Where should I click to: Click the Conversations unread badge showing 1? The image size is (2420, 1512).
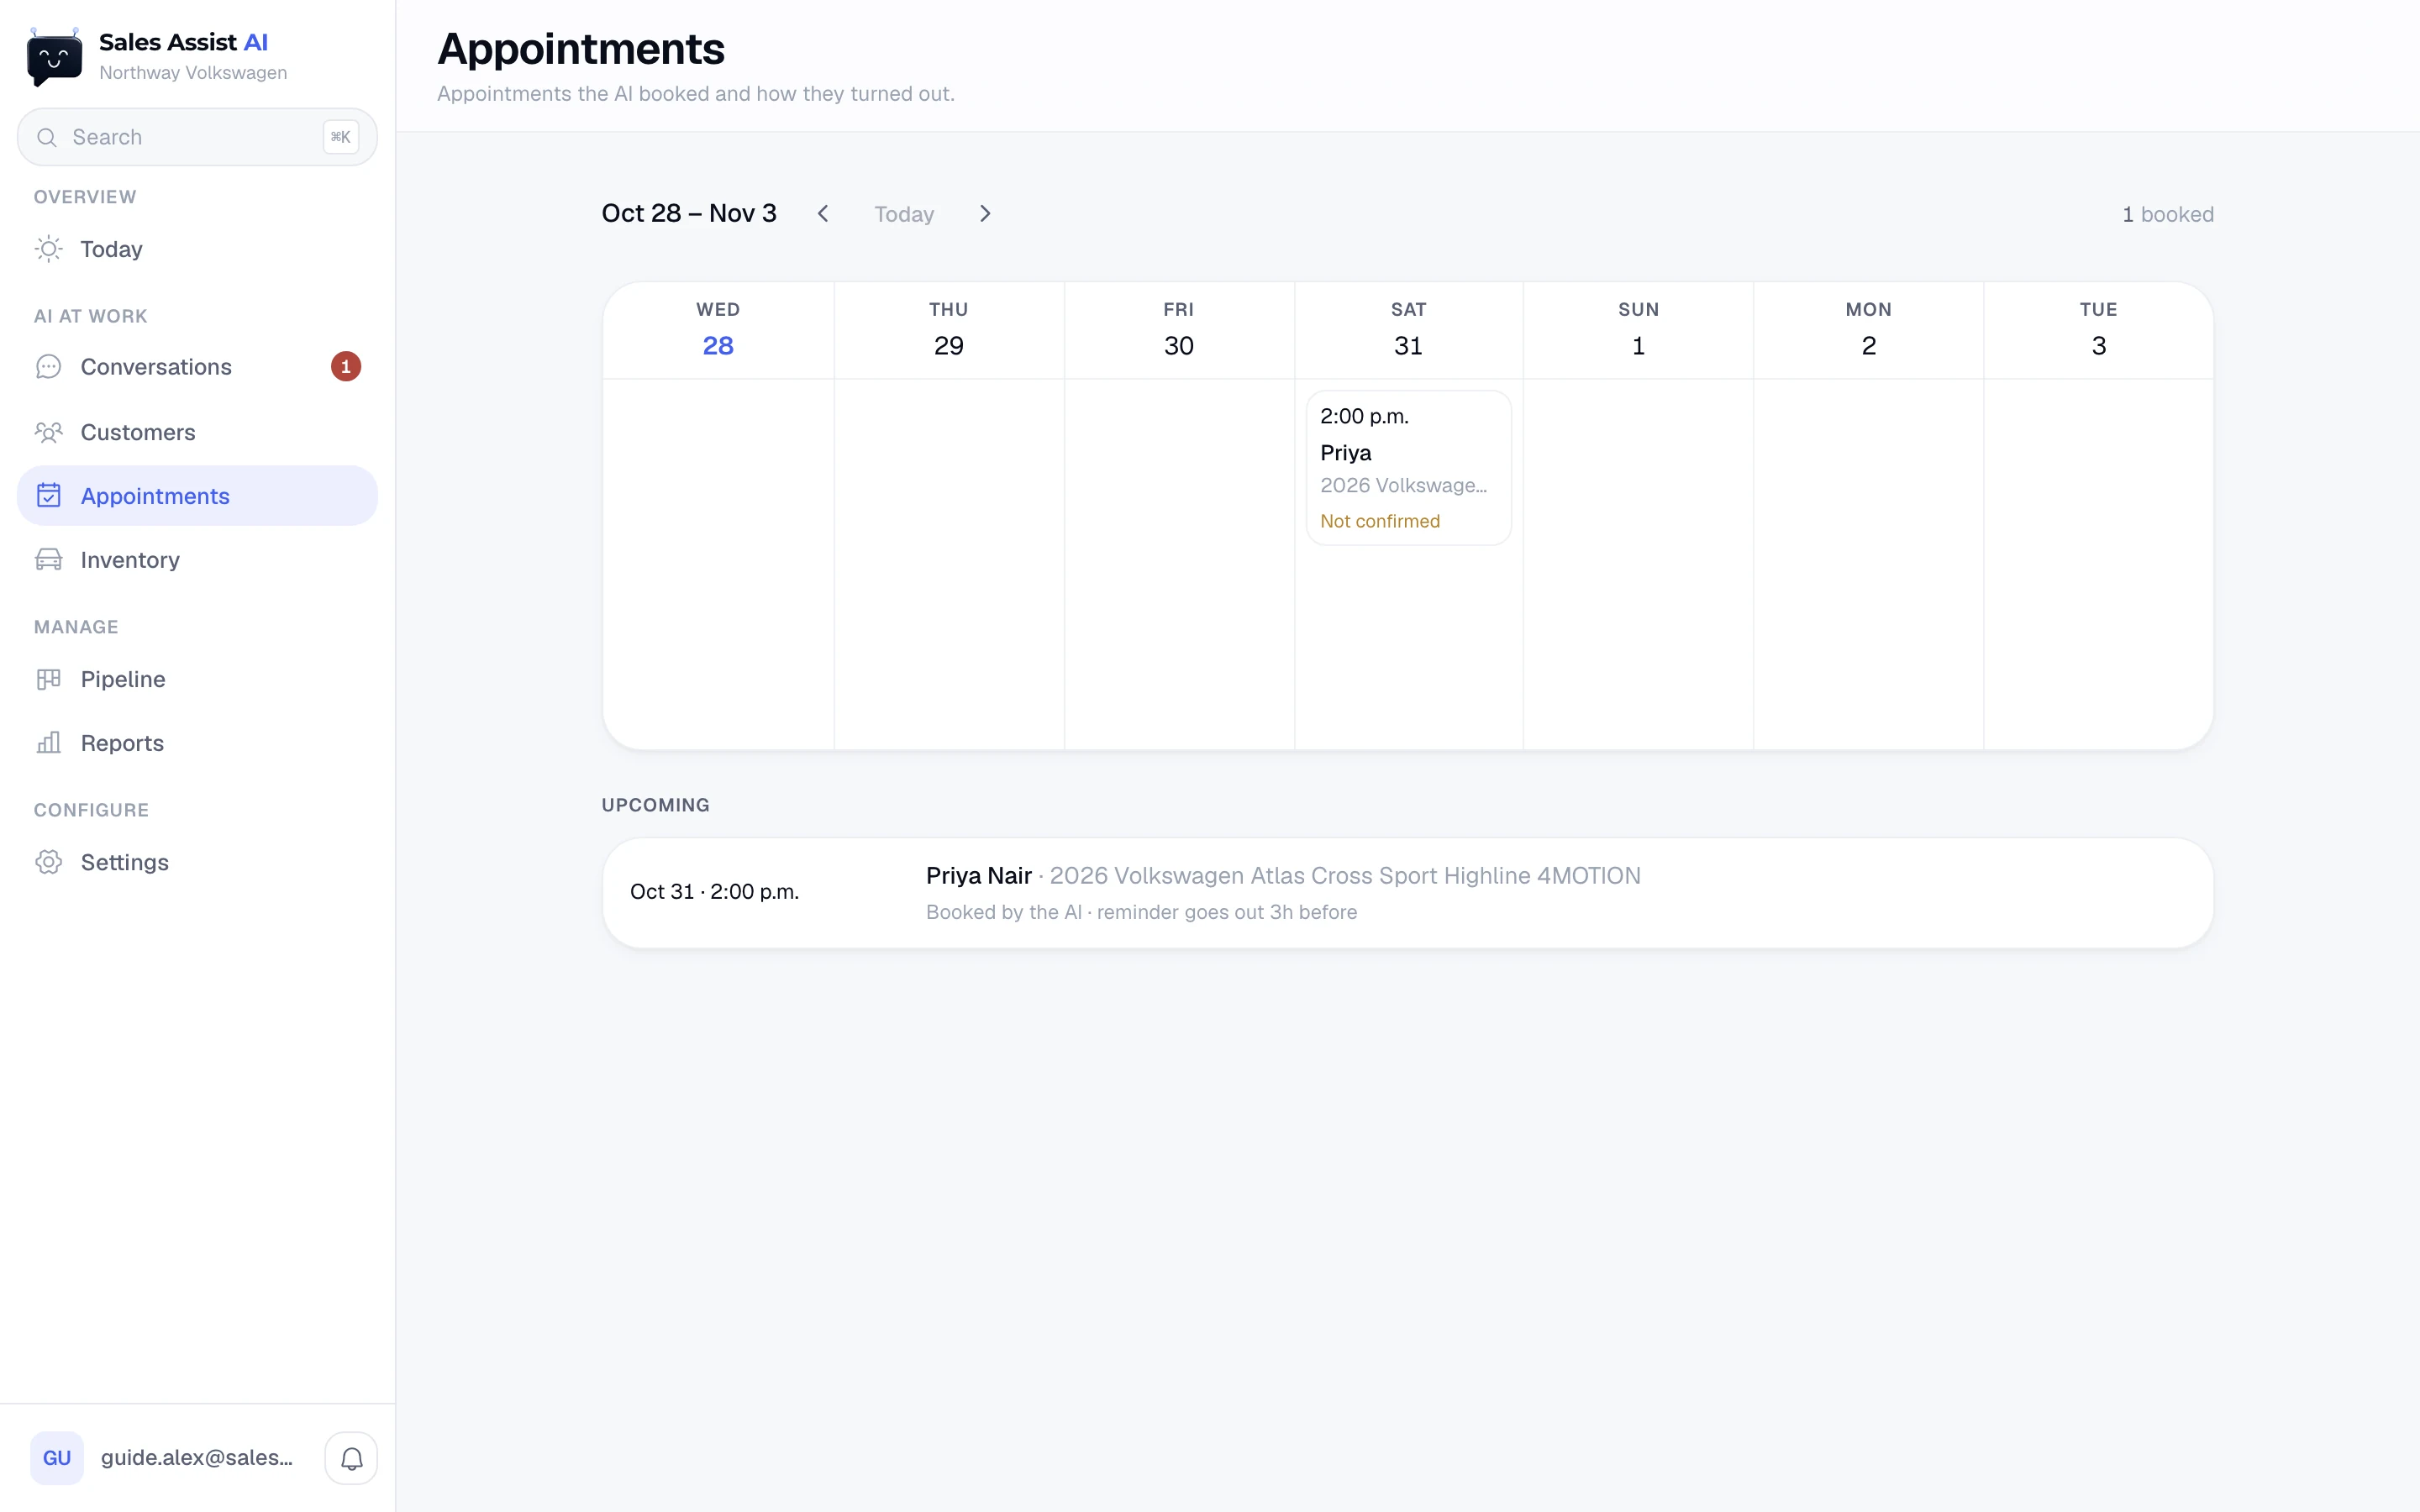point(346,367)
